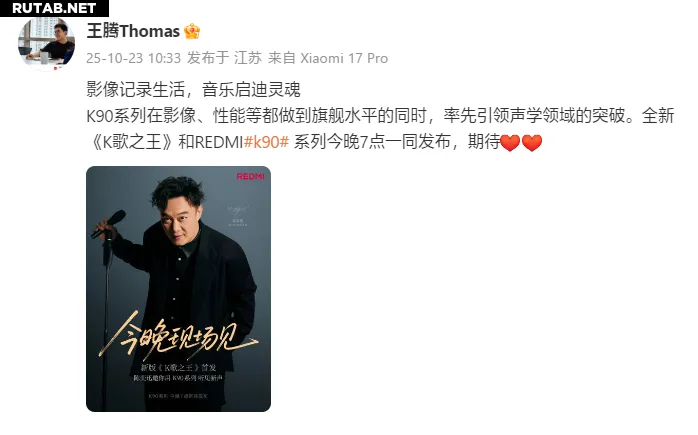Click the singer's face in the poster
Image resolution: width=698 pixels, height=435 pixels.
pyautogui.click(x=181, y=221)
